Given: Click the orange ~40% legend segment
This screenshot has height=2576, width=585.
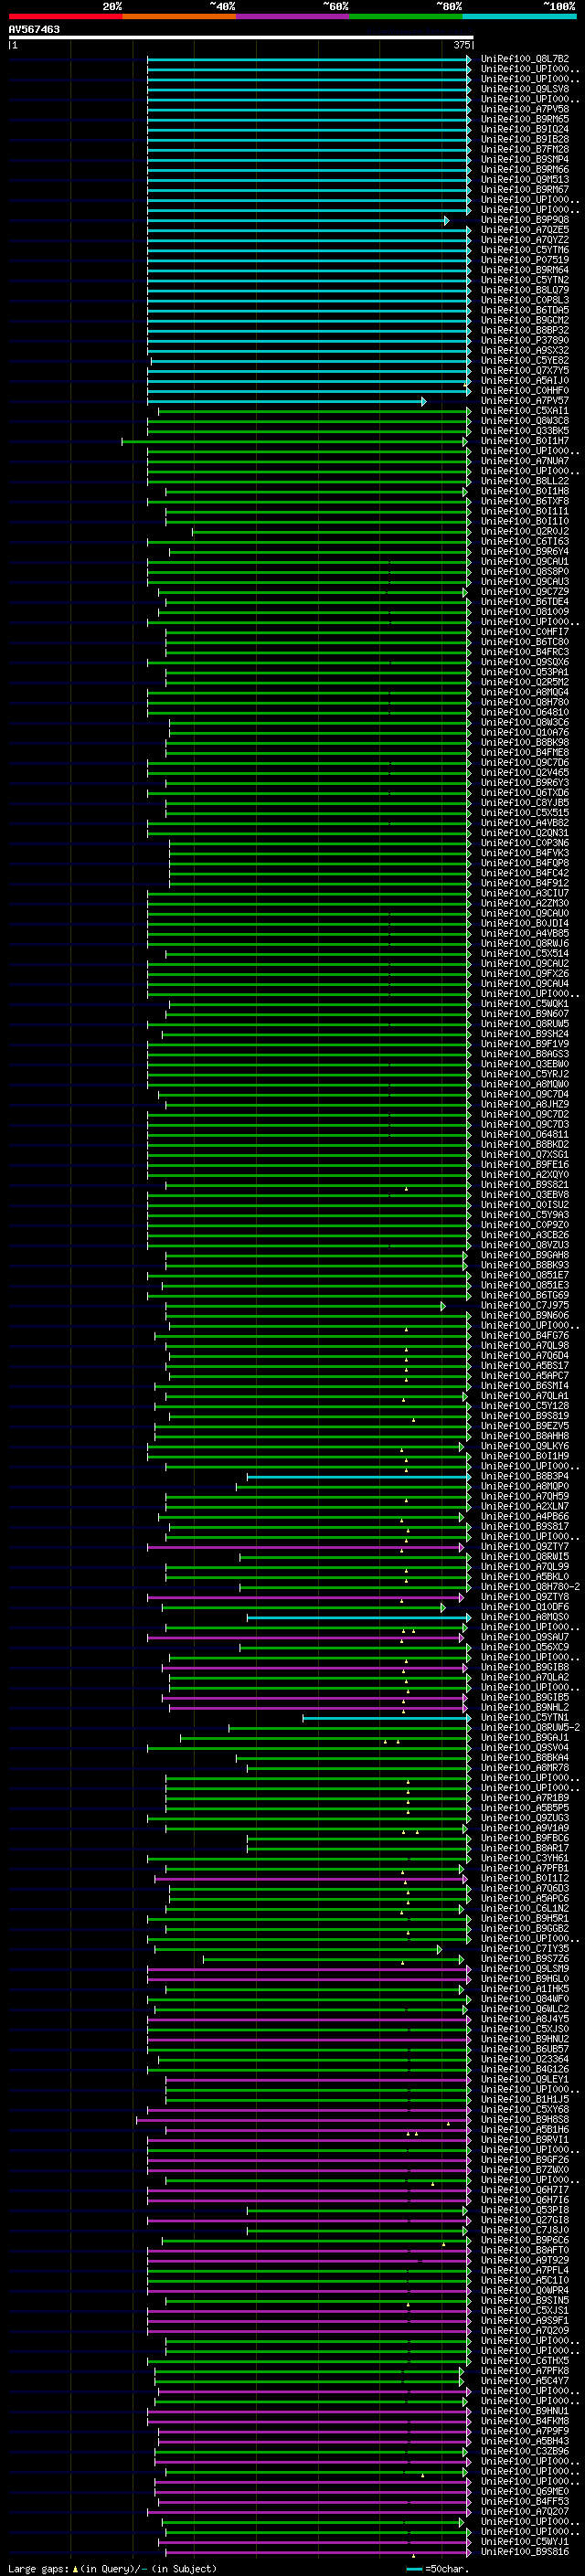Looking at the screenshot, I should (179, 16).
